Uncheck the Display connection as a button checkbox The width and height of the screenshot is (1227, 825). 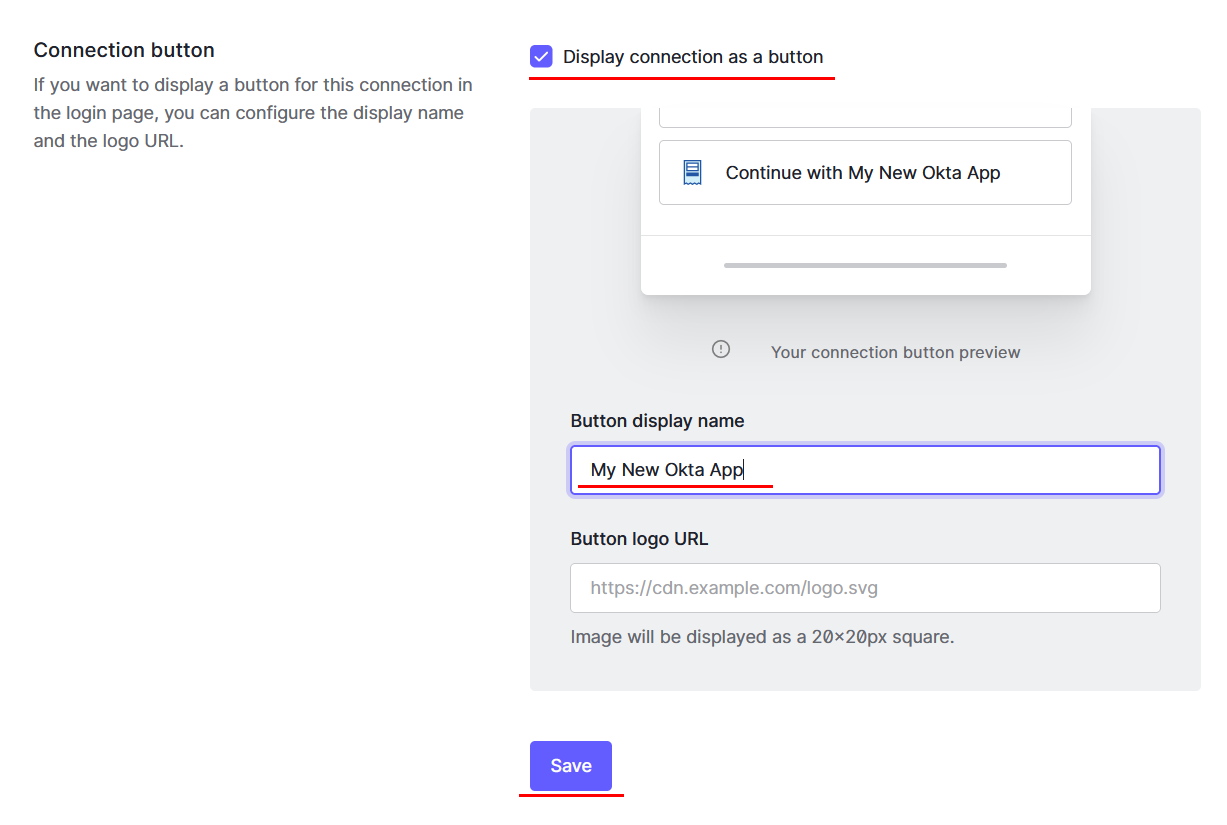pos(541,57)
